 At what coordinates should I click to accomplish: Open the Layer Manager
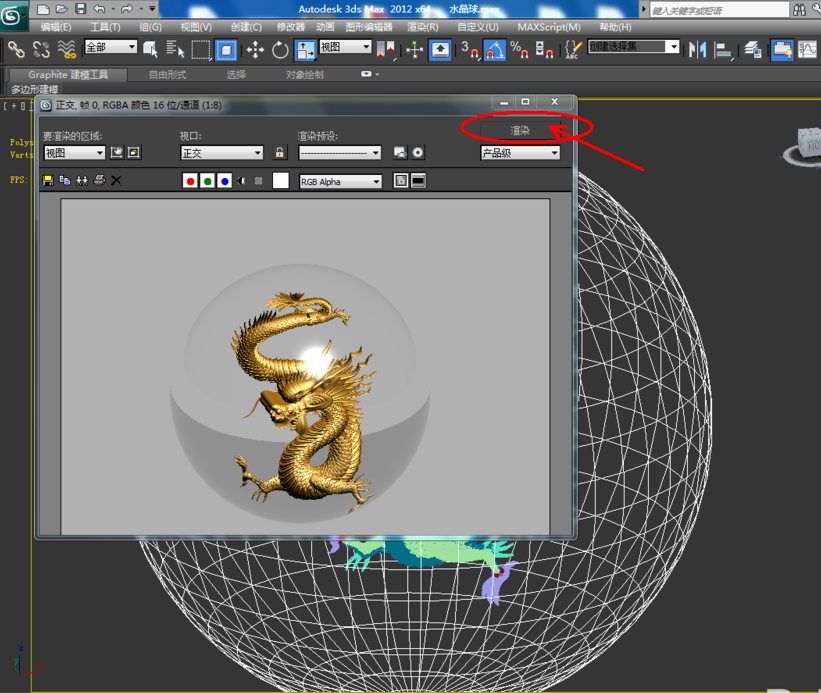tap(752, 50)
